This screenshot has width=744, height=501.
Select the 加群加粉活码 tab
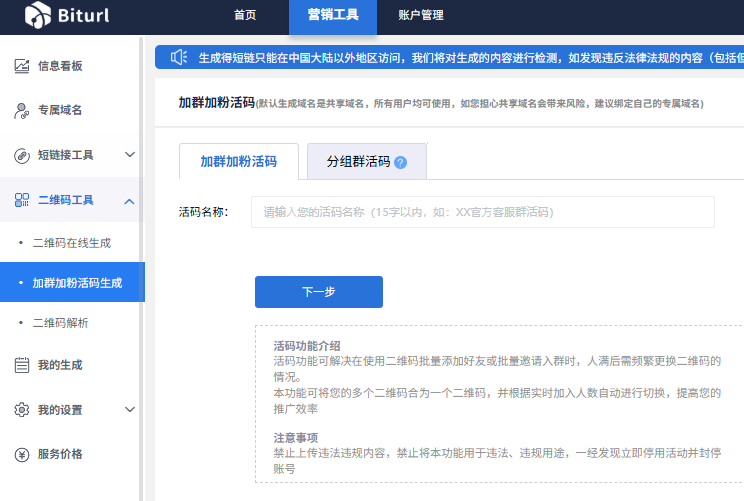[x=238, y=161]
